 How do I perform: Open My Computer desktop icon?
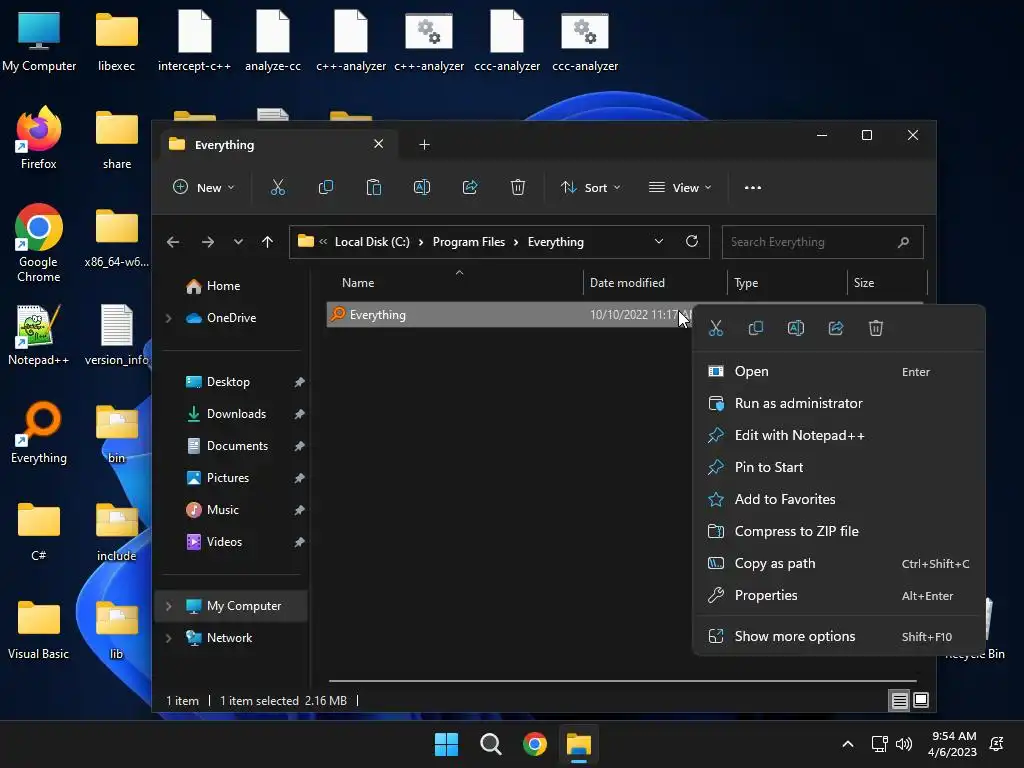[39, 41]
